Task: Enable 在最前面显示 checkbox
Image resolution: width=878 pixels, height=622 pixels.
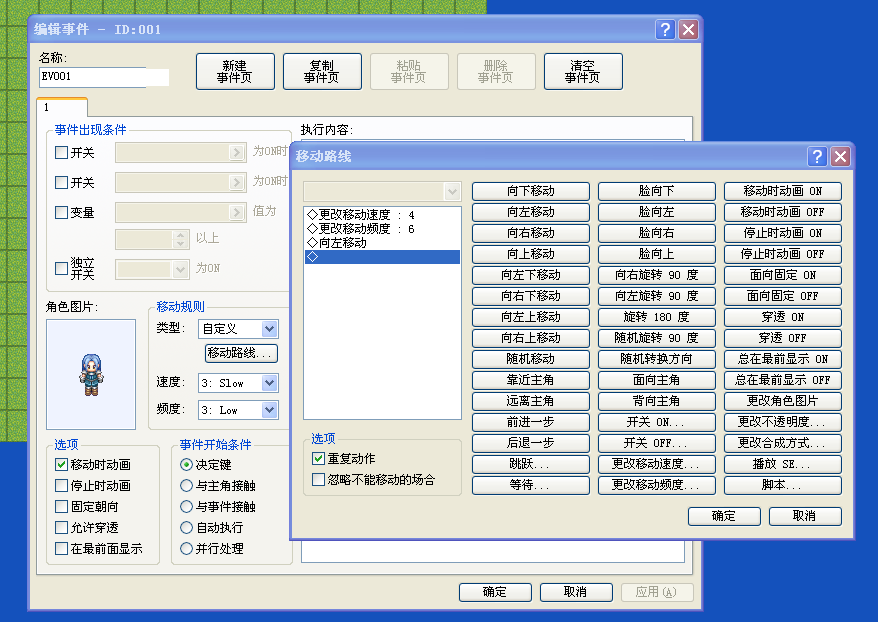Action: click(62, 549)
